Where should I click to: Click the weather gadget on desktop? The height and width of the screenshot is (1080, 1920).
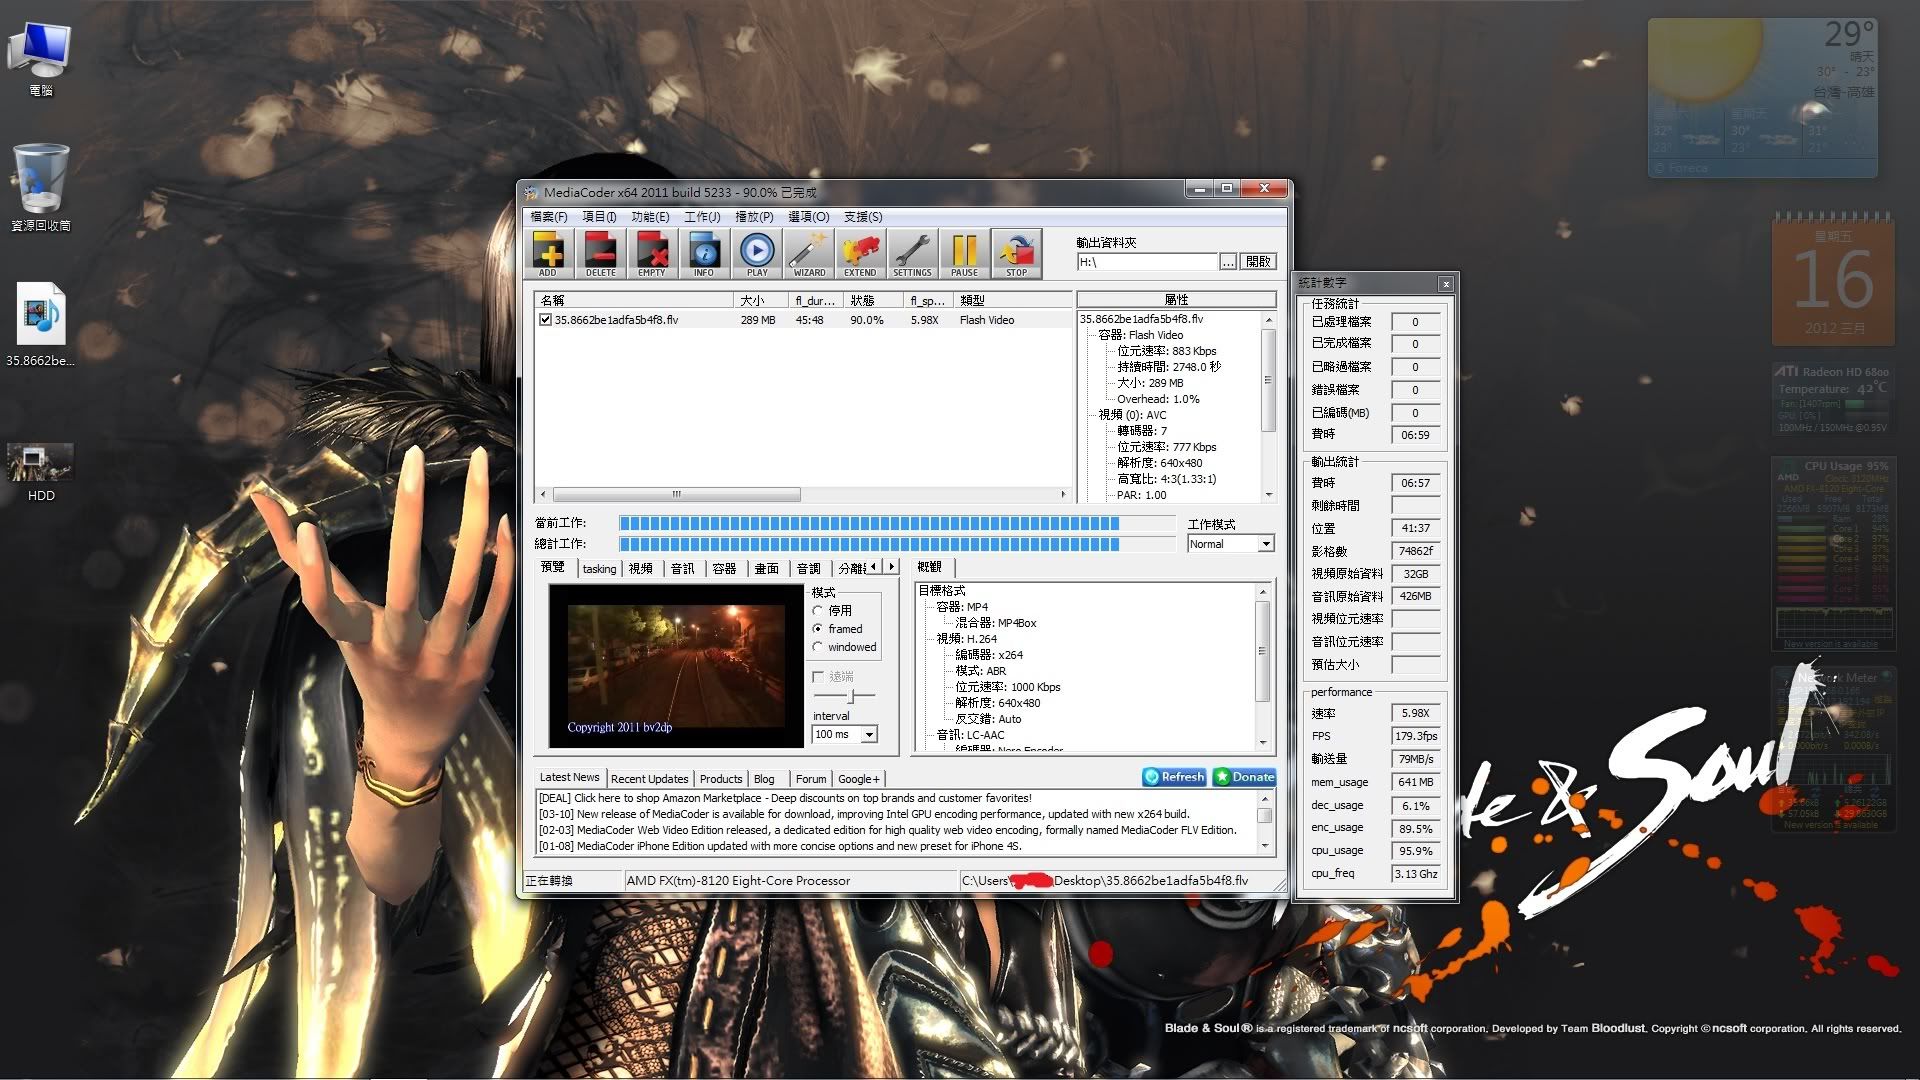pyautogui.click(x=1762, y=98)
